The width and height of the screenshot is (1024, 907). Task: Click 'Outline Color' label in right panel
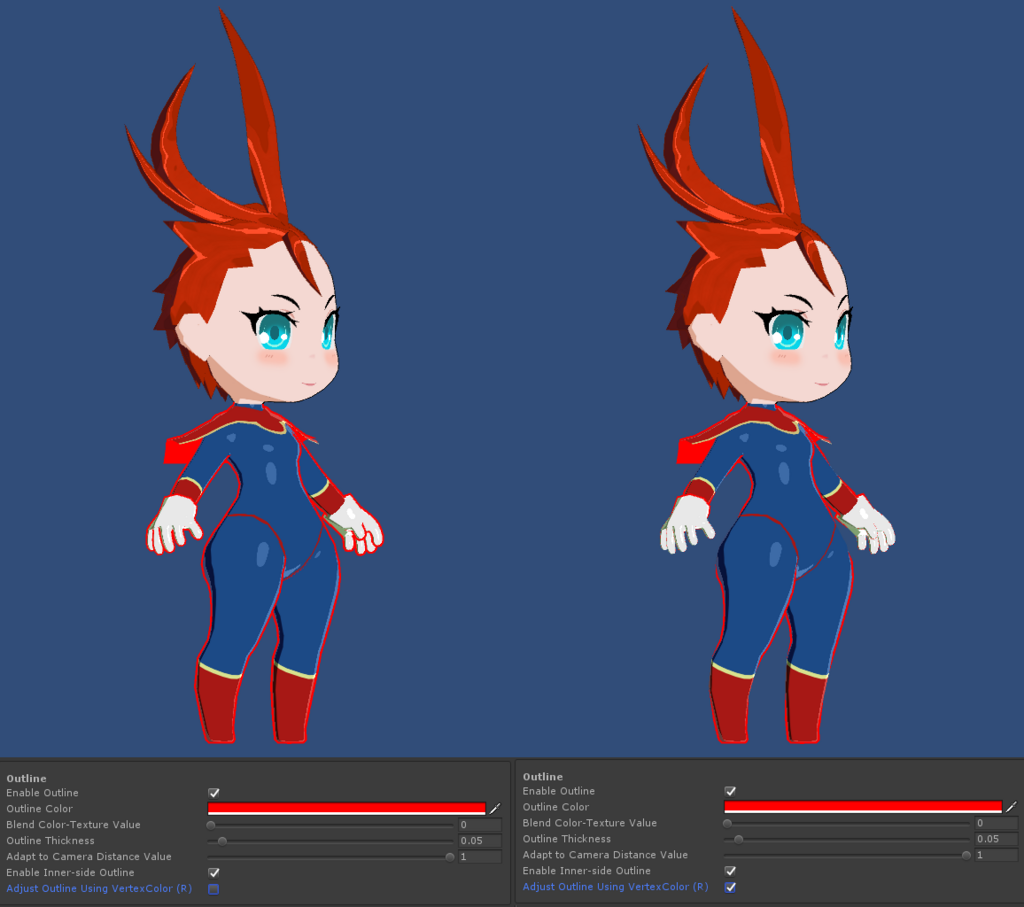click(x=556, y=807)
